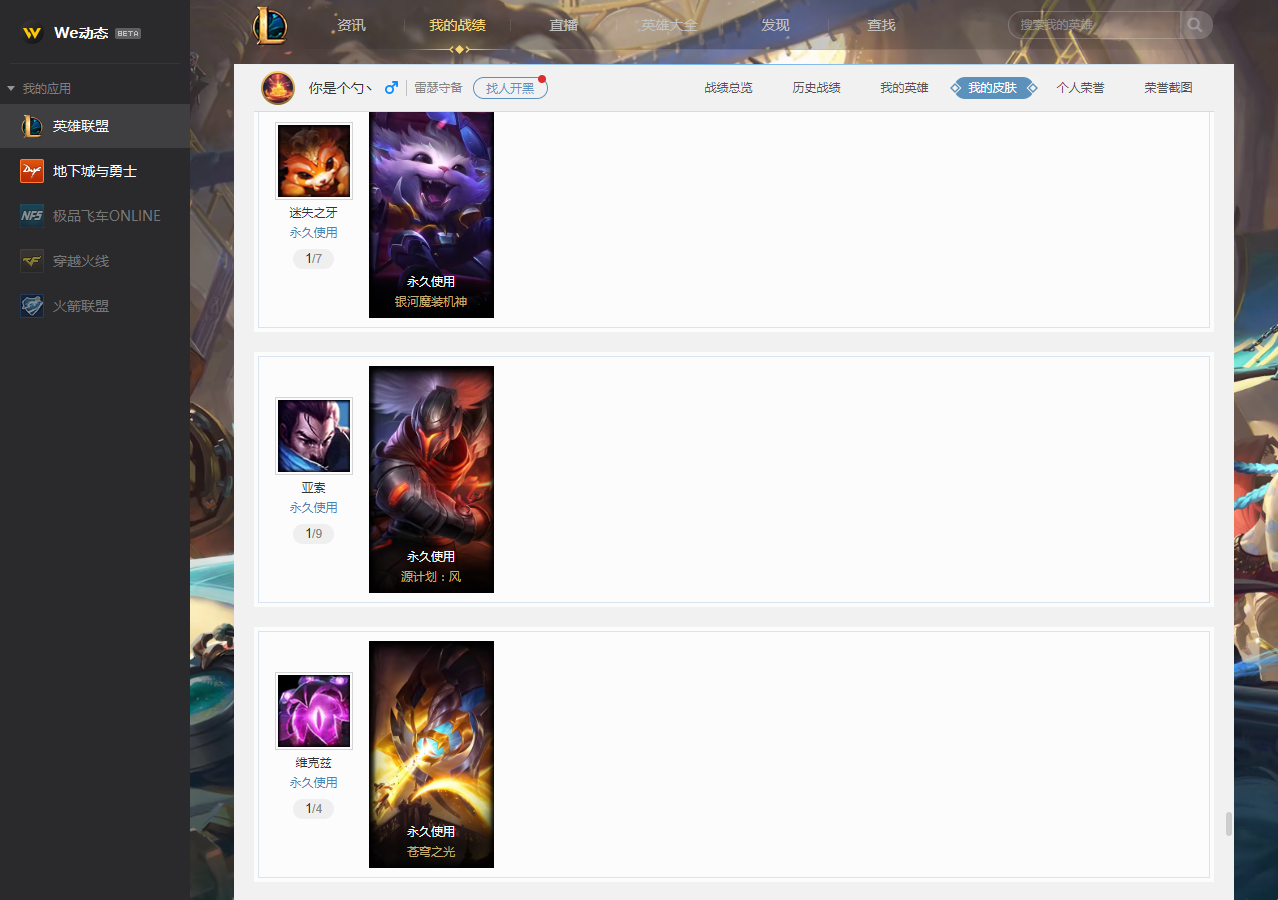1278x900 pixels.
Task: Click the search magnifier icon
Action: 1196,25
